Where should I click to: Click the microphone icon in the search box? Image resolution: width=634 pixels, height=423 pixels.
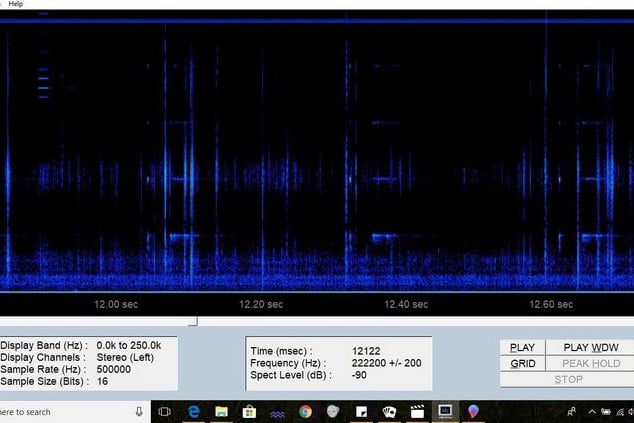click(x=139, y=412)
